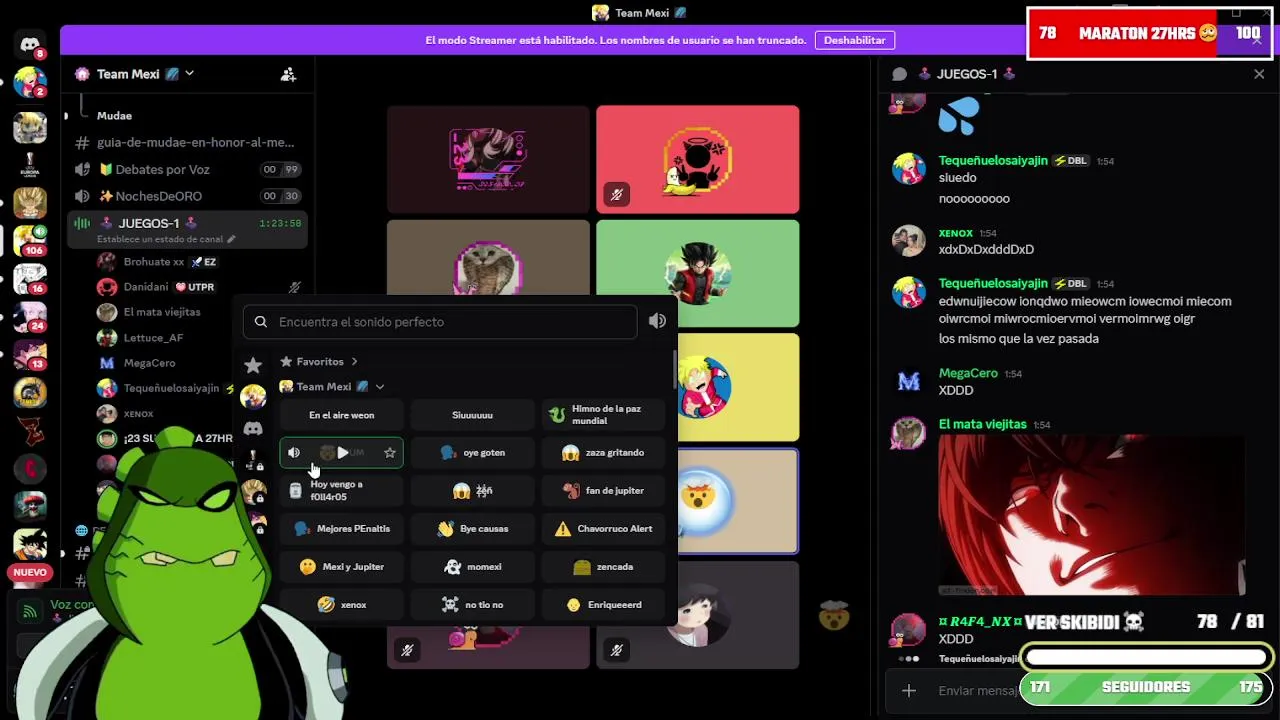Click El mata viejitas username in chat

pos(983,424)
